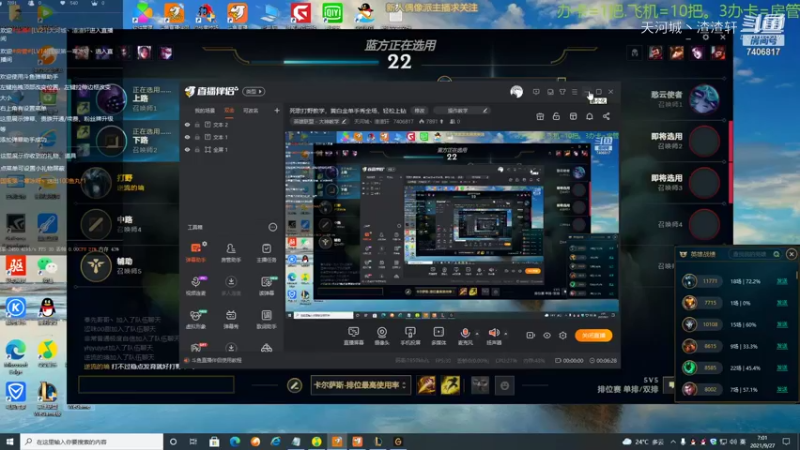Open the rune page dropdown 卡尔萨斯-排位最高使用率
Viewport: 800px width, 450px height.
(360, 385)
